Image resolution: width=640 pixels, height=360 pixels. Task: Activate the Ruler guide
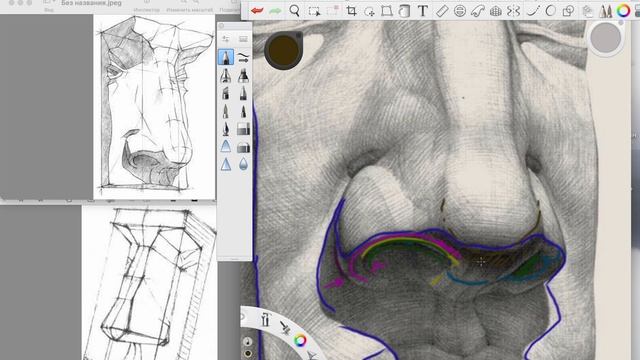coord(442,11)
